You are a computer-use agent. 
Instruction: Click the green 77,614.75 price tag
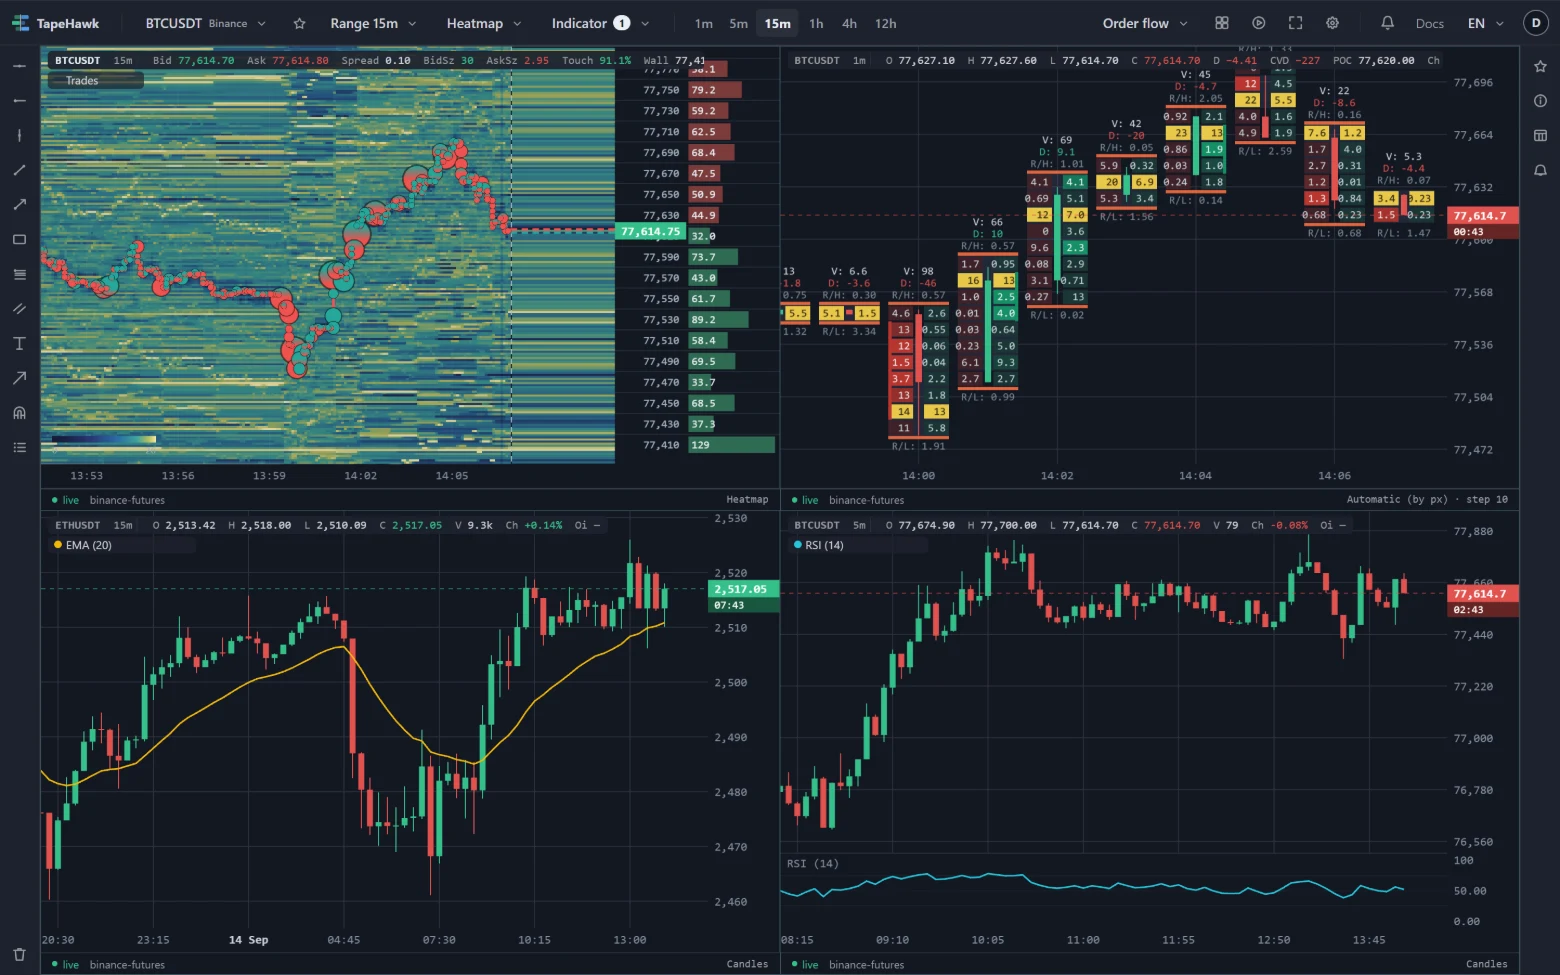point(651,231)
